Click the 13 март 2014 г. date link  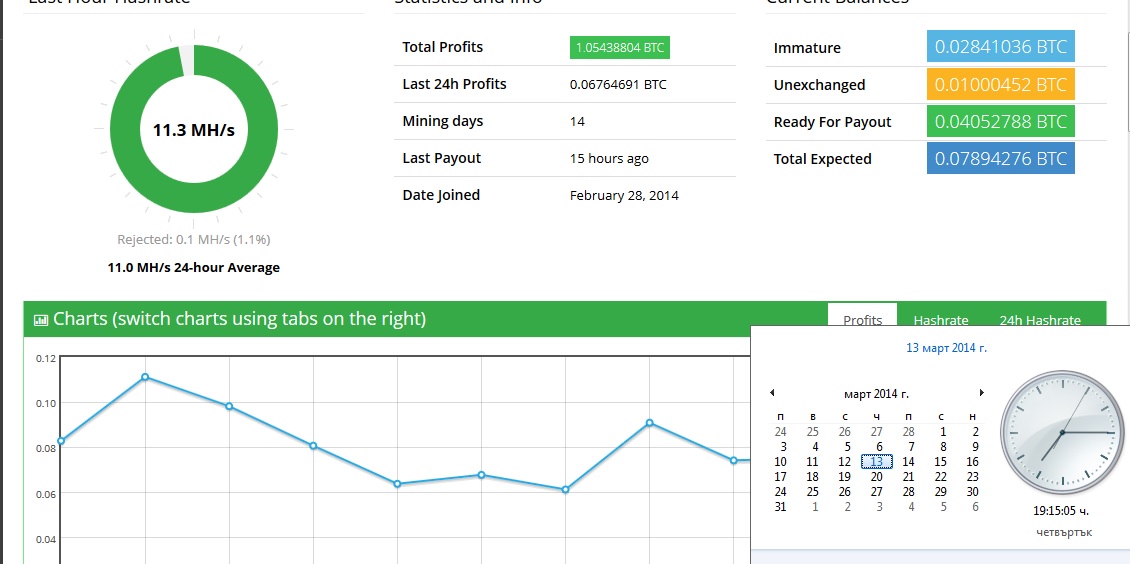(x=946, y=348)
